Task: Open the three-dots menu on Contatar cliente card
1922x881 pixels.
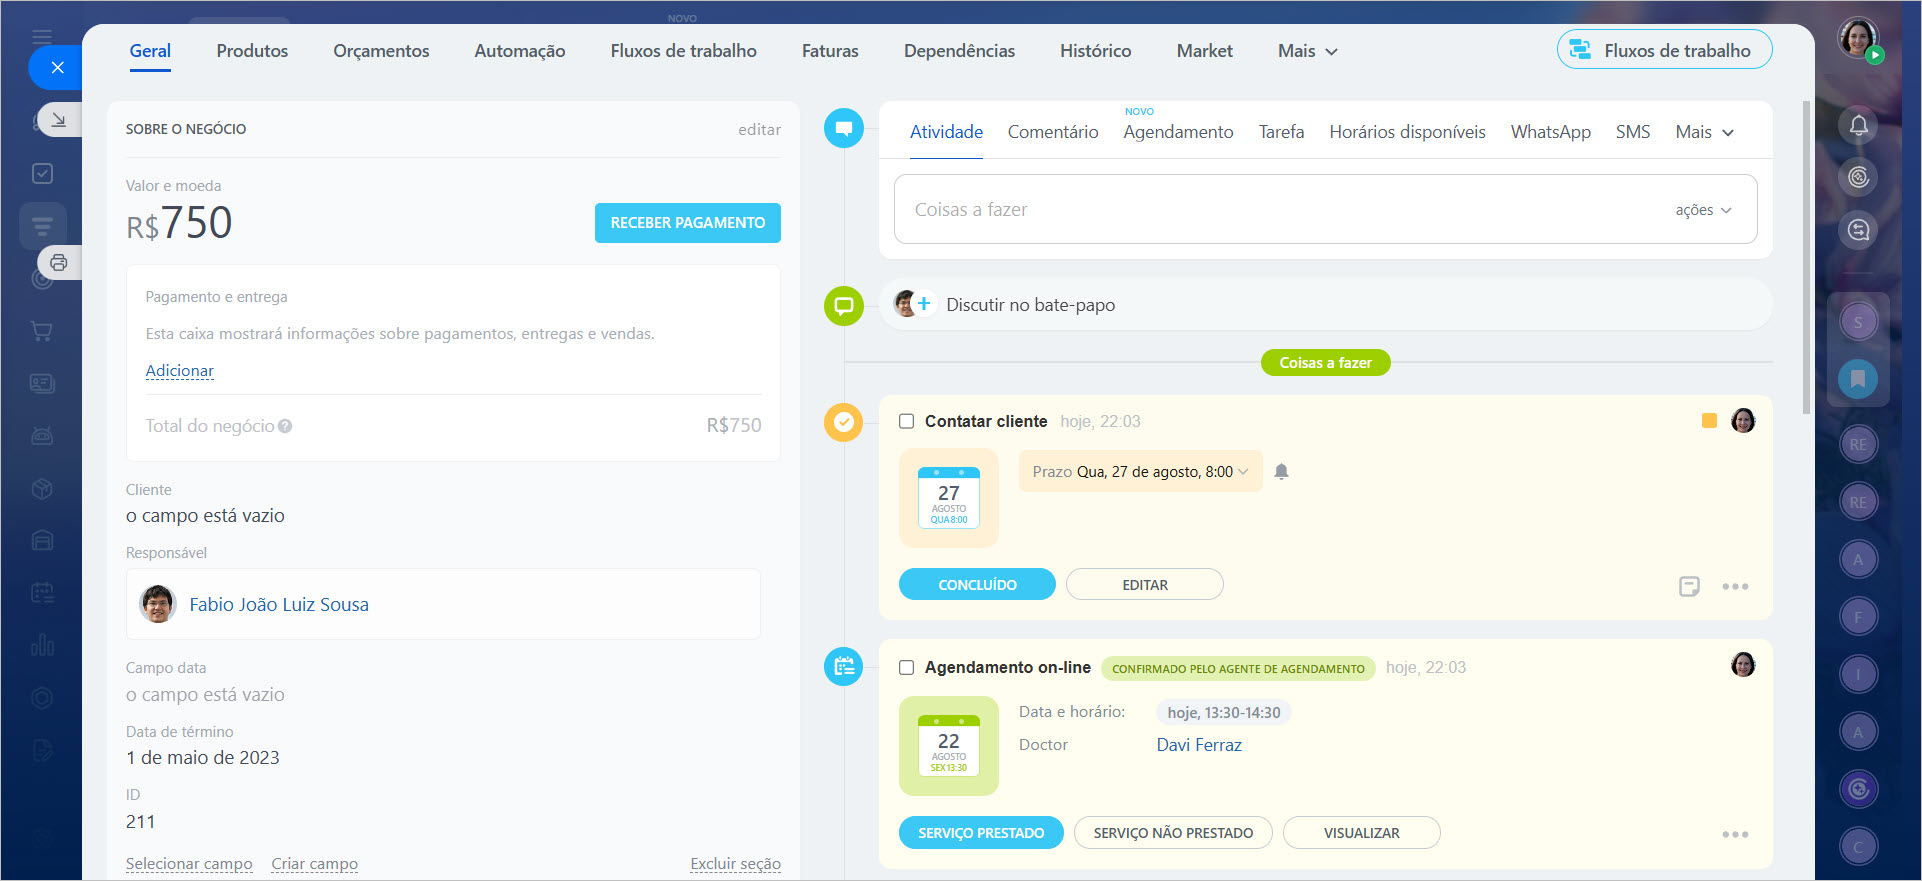Action: [x=1735, y=586]
